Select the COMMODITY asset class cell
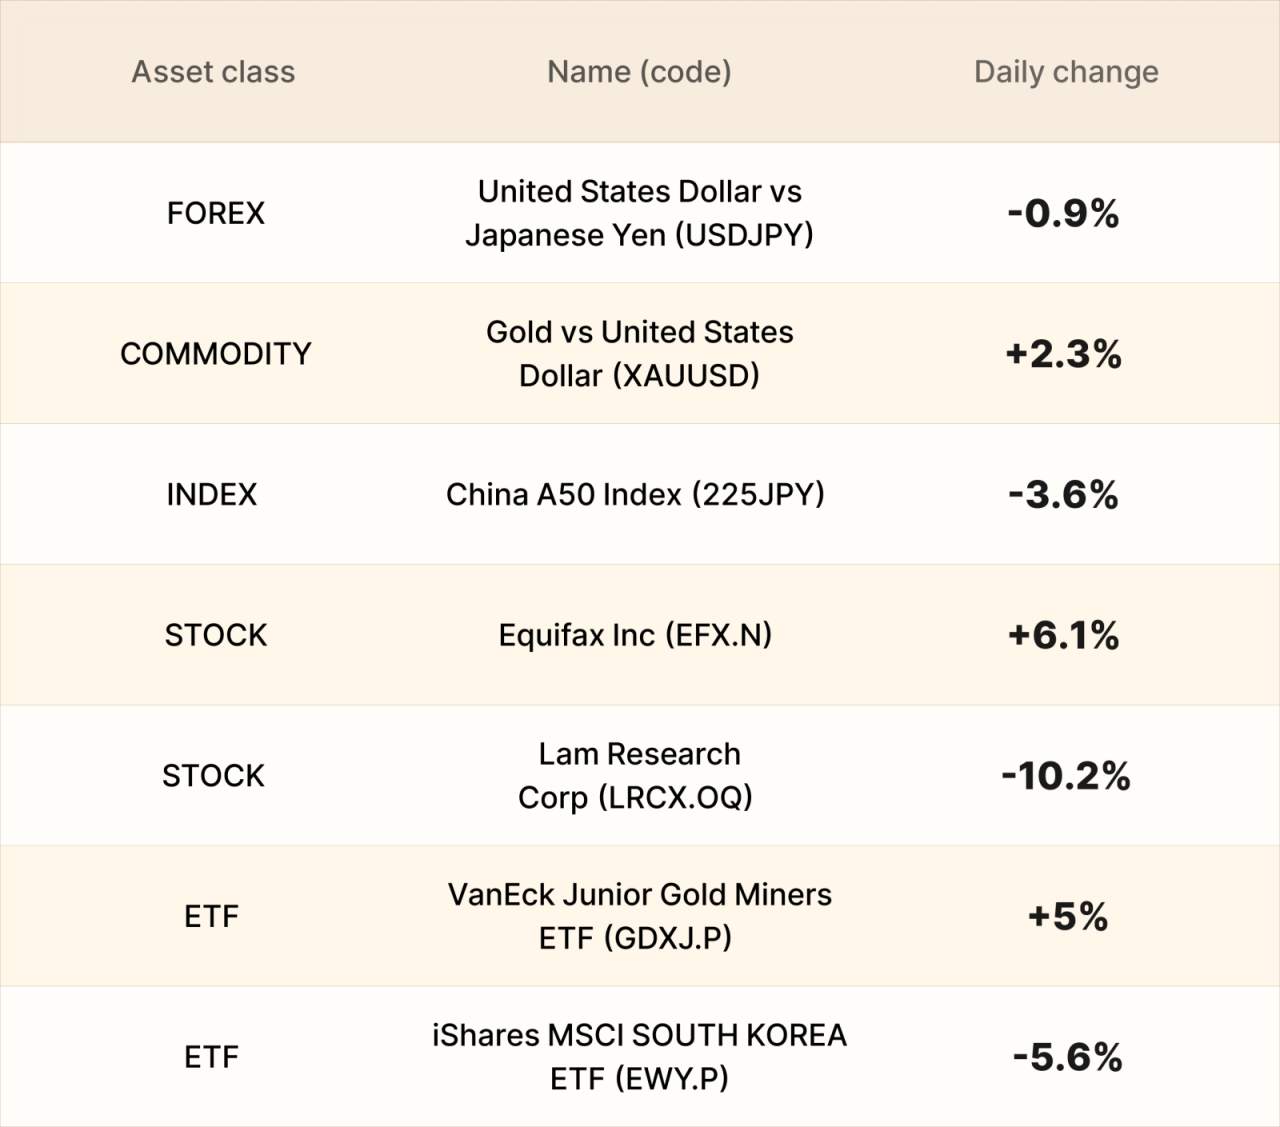Image resolution: width=1280 pixels, height=1127 pixels. [x=215, y=354]
